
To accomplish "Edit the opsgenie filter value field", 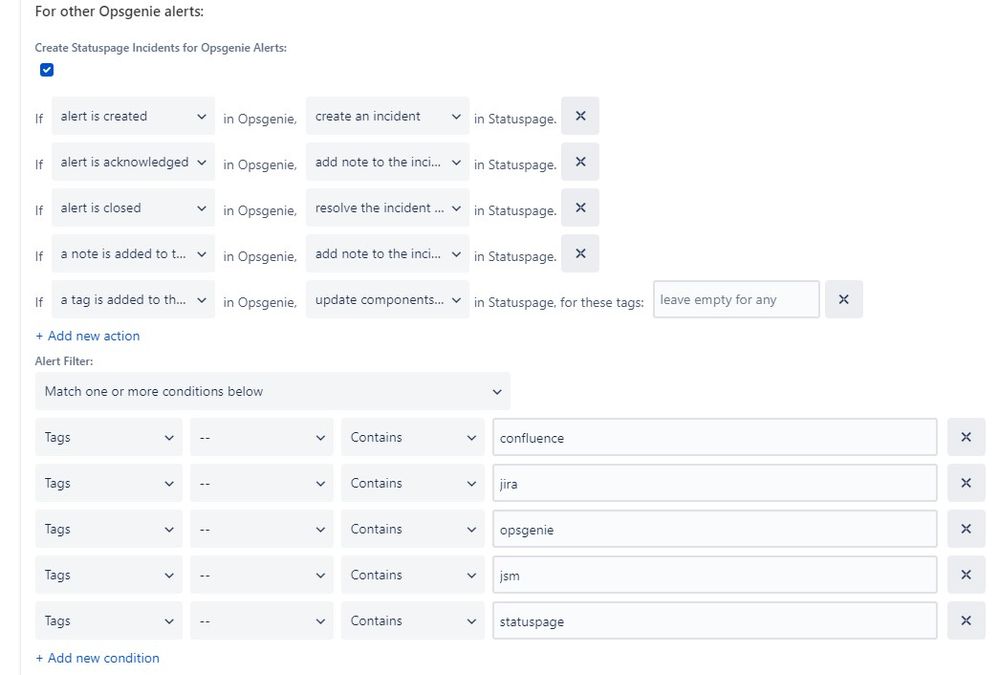I will pos(715,529).
